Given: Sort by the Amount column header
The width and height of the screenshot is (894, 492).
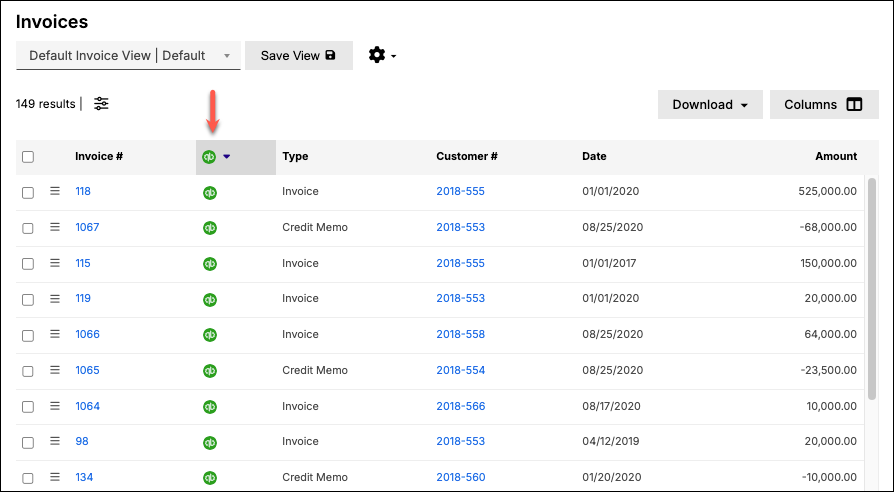Looking at the screenshot, I should coord(836,156).
